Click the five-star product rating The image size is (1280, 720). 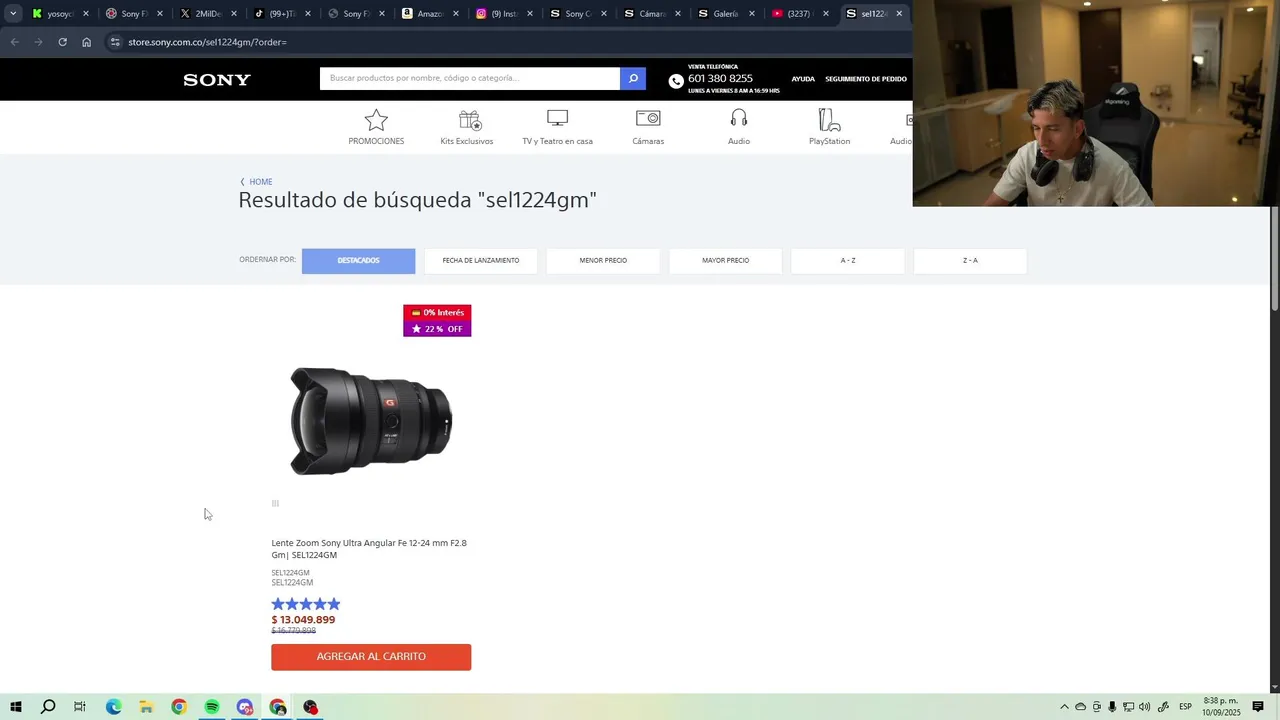[x=306, y=604]
